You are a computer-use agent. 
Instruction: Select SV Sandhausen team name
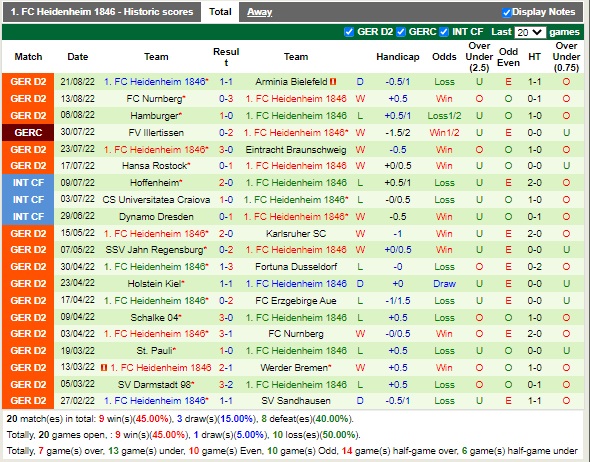click(x=296, y=401)
